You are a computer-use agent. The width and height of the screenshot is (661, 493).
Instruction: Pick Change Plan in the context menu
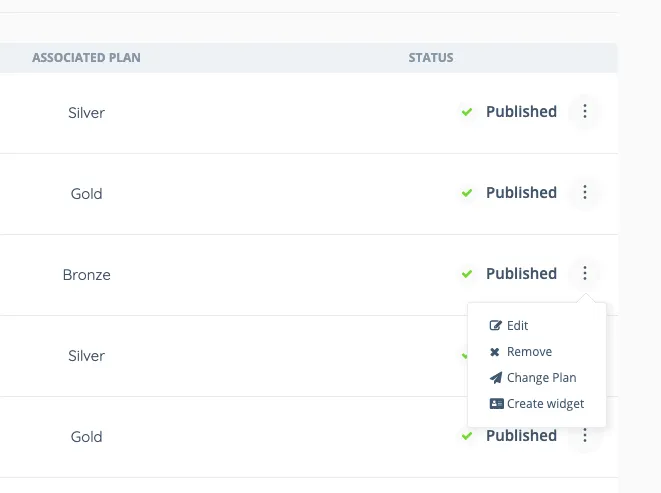tap(541, 378)
